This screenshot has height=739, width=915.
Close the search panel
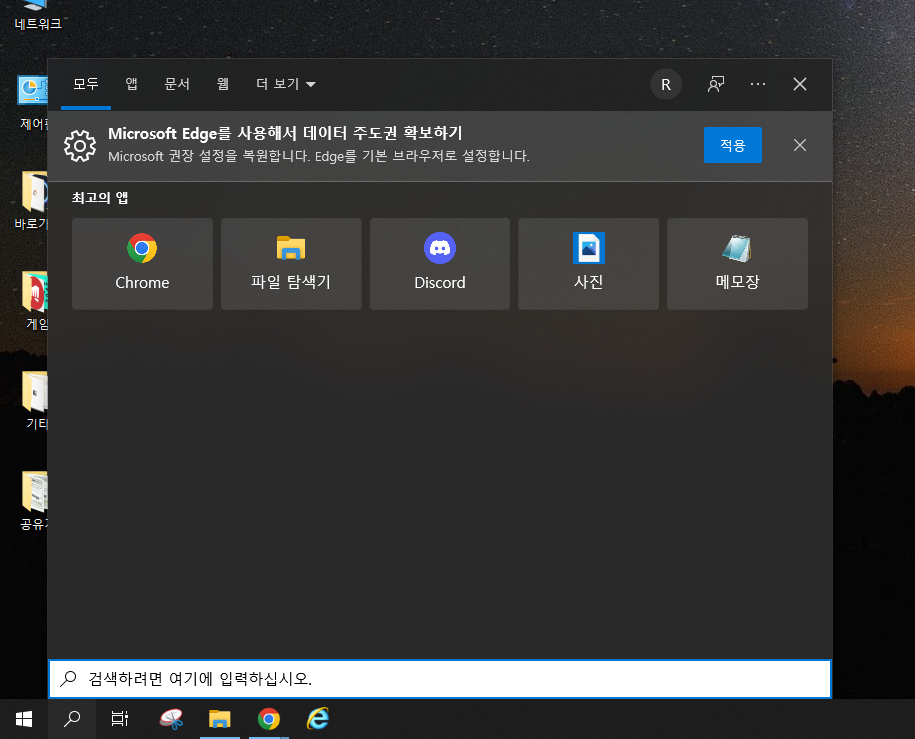799,85
